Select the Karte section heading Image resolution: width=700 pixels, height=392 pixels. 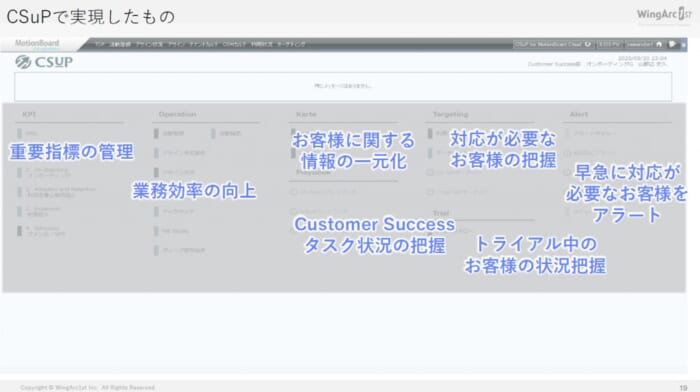pyautogui.click(x=306, y=114)
